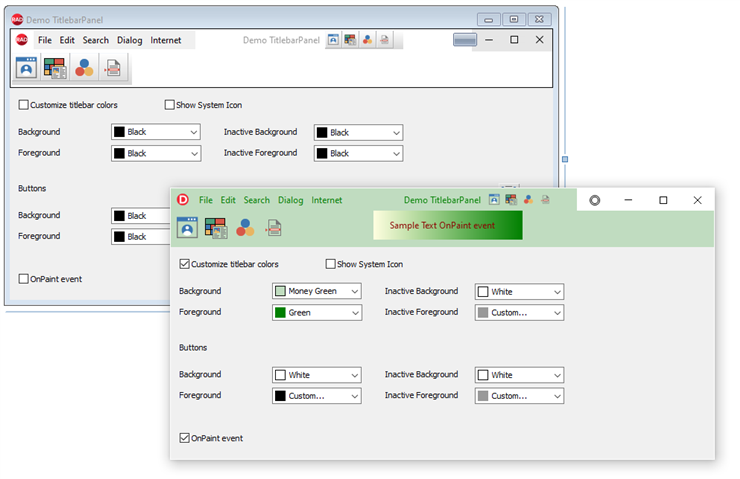Click restore button in outer Demo TitlebarPanel caption
The image size is (740, 479).
(x=514, y=19)
